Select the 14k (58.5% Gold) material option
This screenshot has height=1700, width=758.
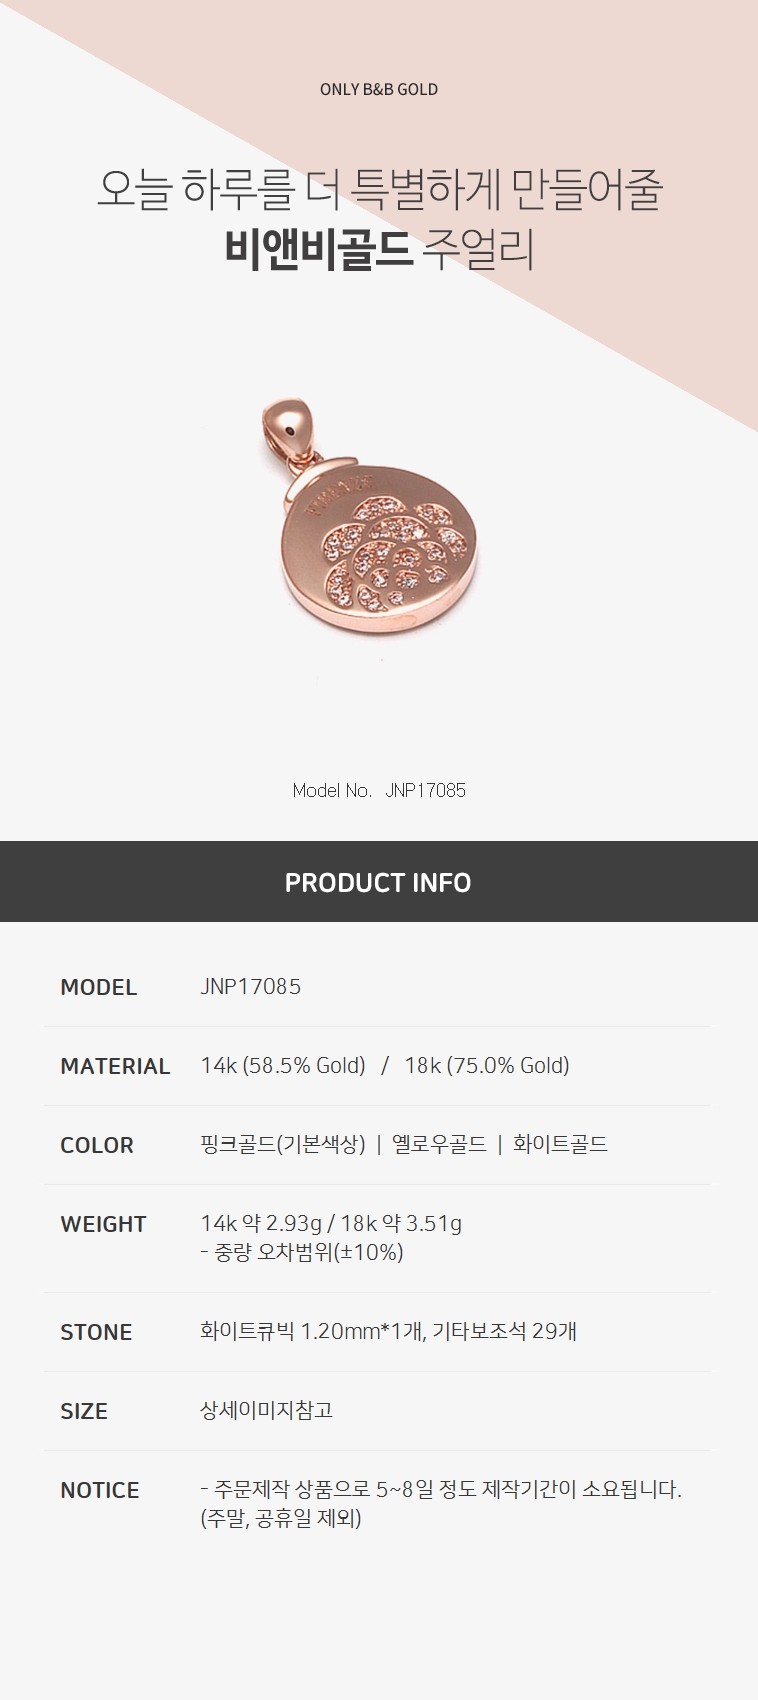pyautogui.click(x=283, y=1065)
